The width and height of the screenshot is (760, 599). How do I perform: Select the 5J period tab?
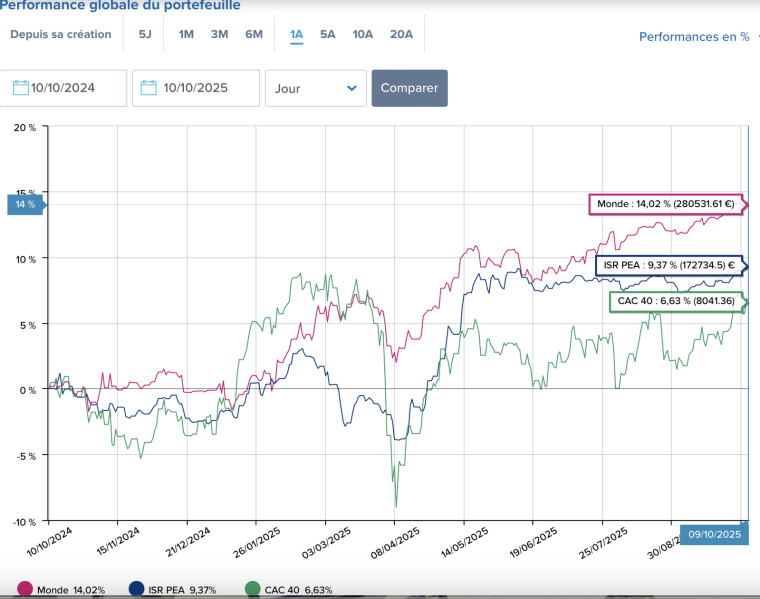pos(145,34)
